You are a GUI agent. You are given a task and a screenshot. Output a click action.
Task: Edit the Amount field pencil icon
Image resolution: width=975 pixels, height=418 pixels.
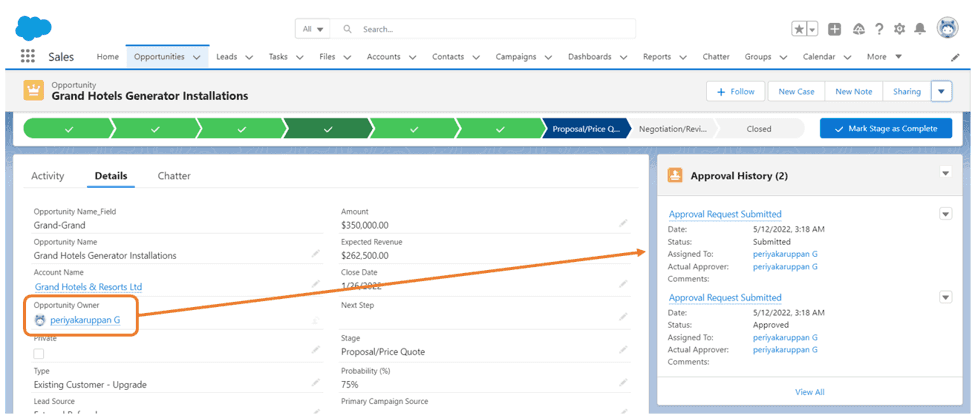click(x=623, y=223)
